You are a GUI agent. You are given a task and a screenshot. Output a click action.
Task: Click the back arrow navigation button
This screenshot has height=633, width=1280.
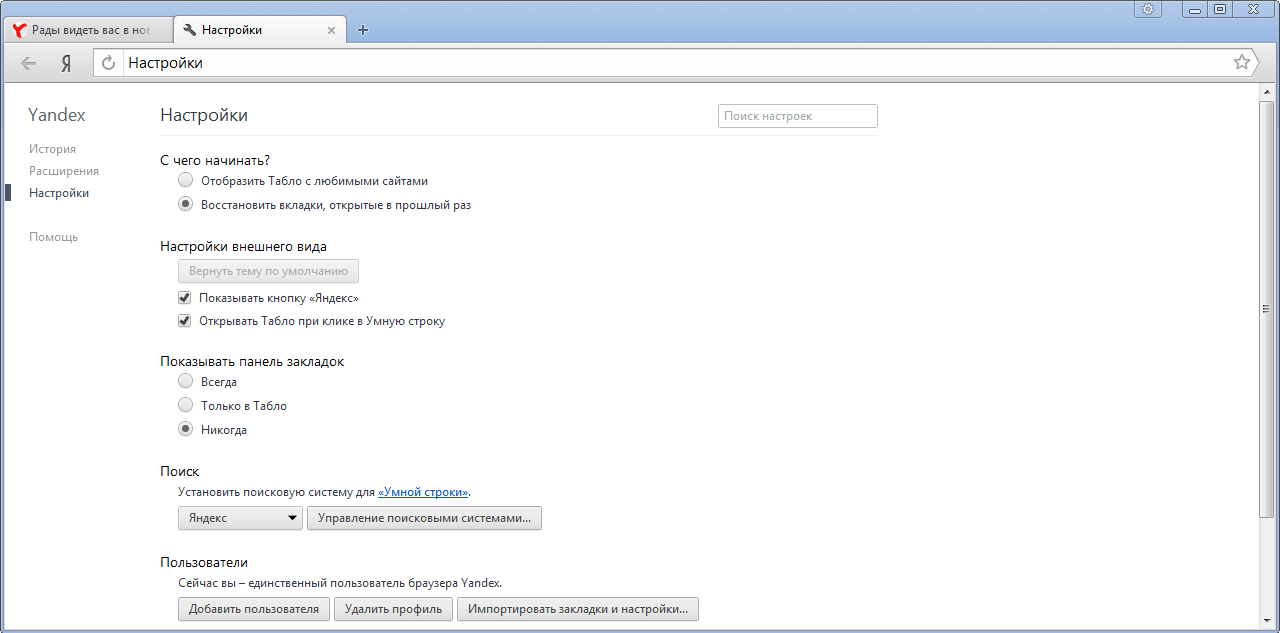point(29,63)
